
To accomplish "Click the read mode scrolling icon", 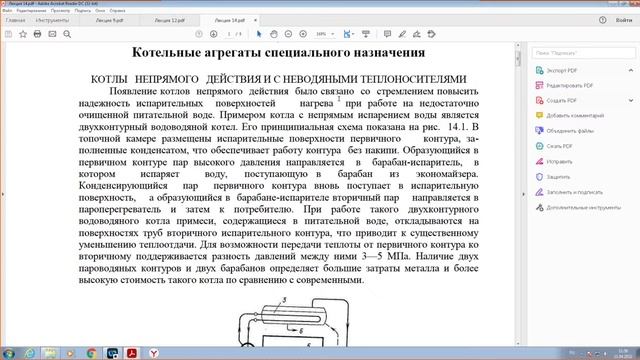I will coord(366,34).
